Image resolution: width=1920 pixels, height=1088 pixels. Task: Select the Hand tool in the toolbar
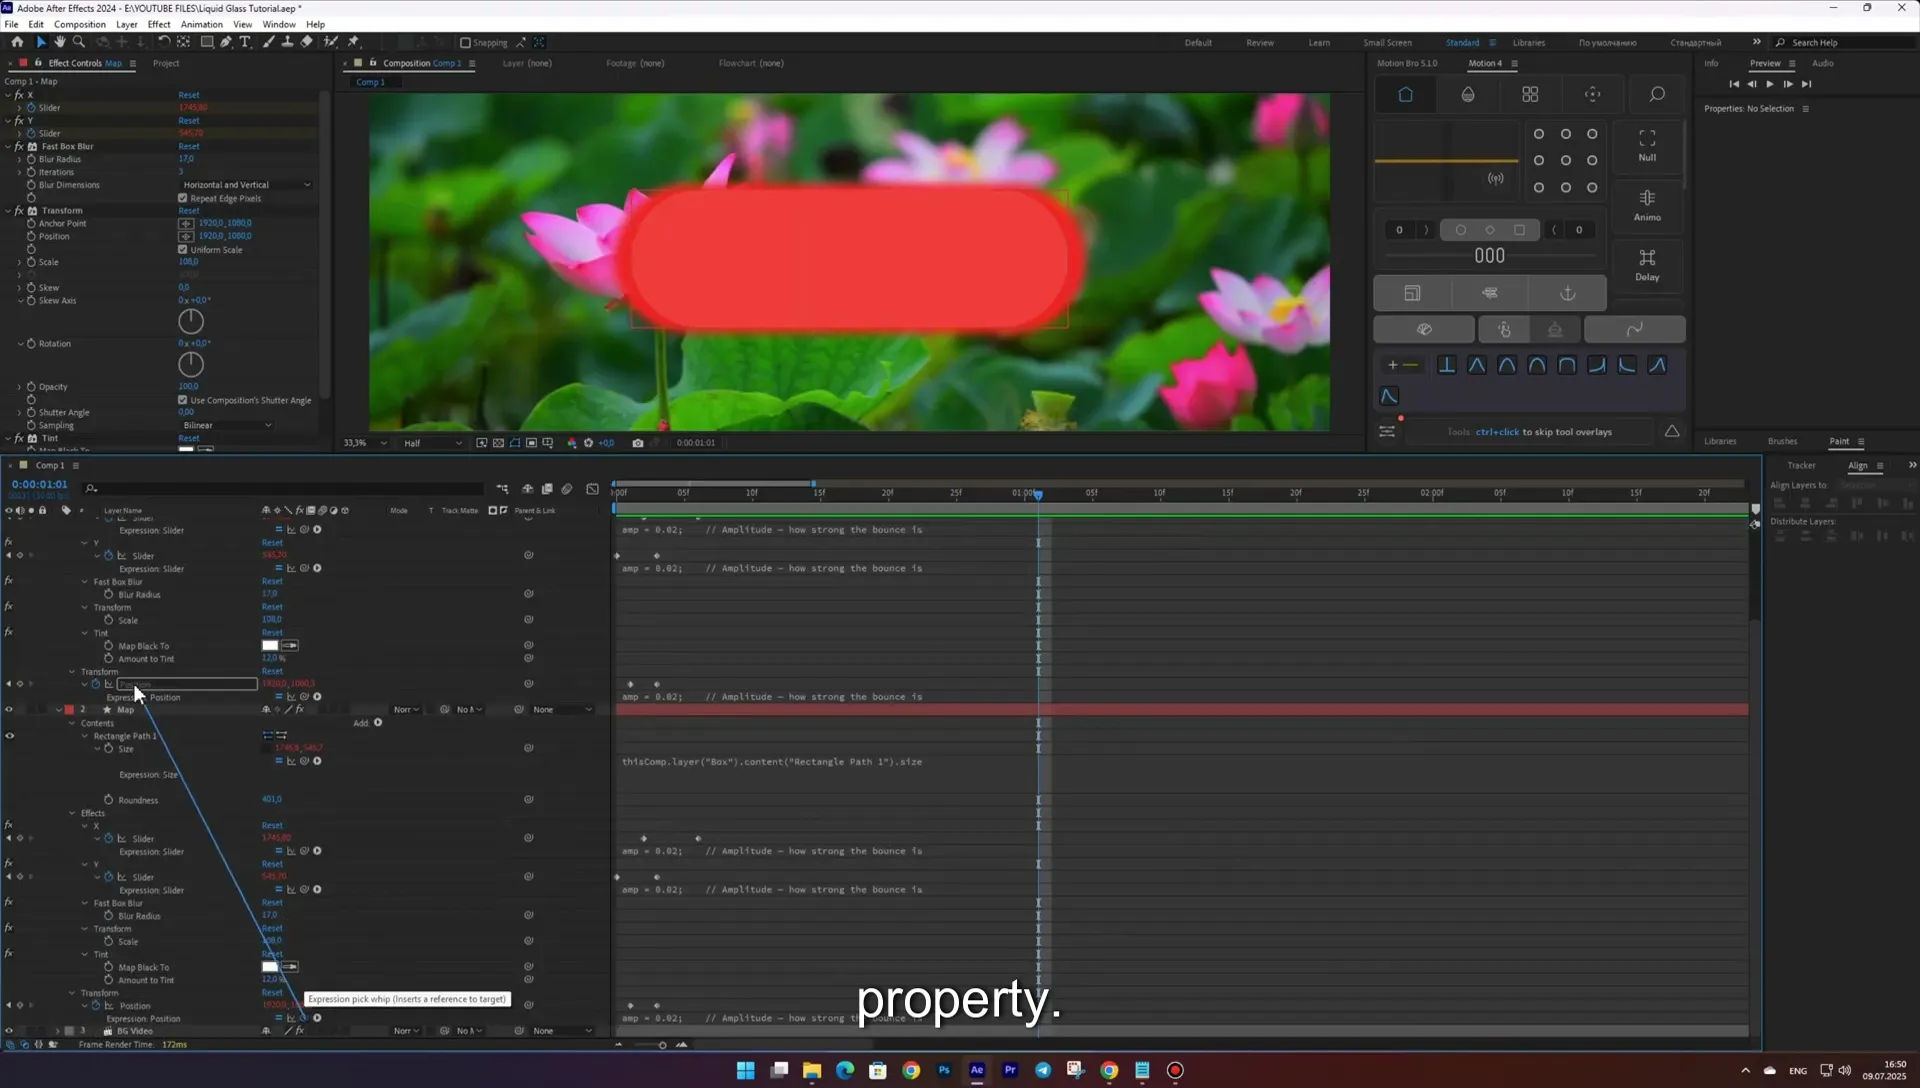click(x=59, y=42)
